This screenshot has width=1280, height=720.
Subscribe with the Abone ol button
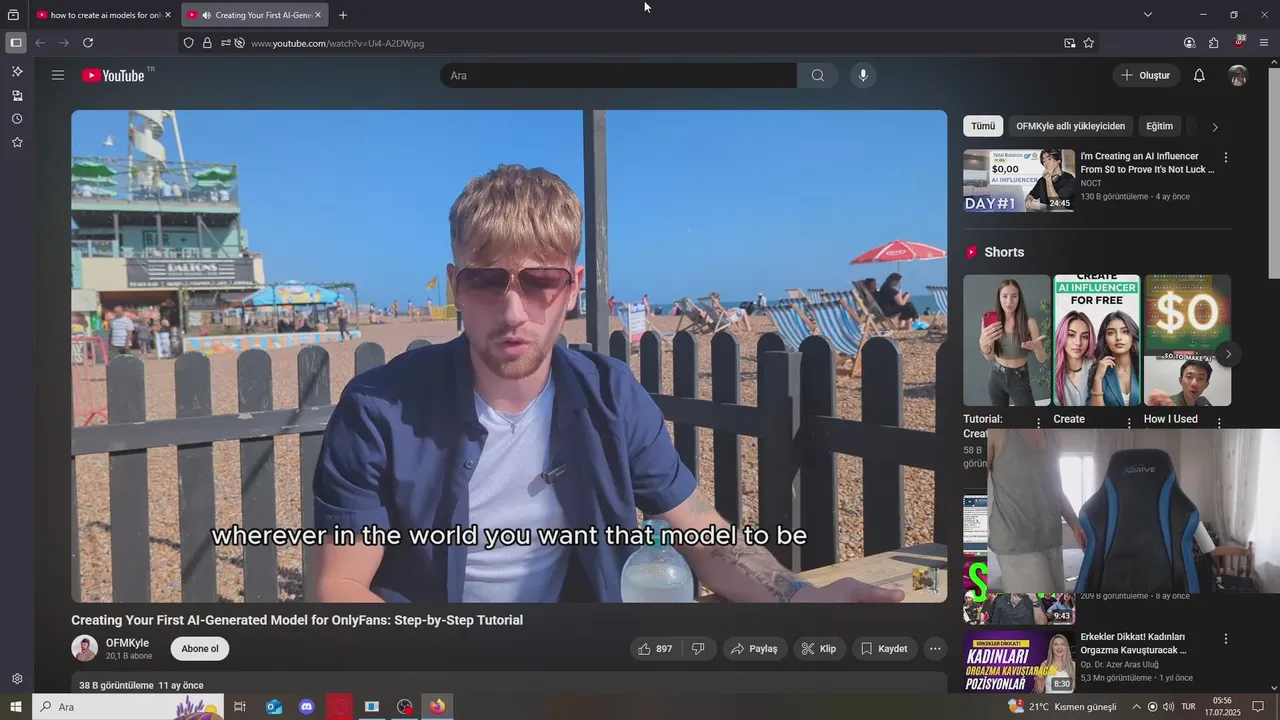[200, 649]
